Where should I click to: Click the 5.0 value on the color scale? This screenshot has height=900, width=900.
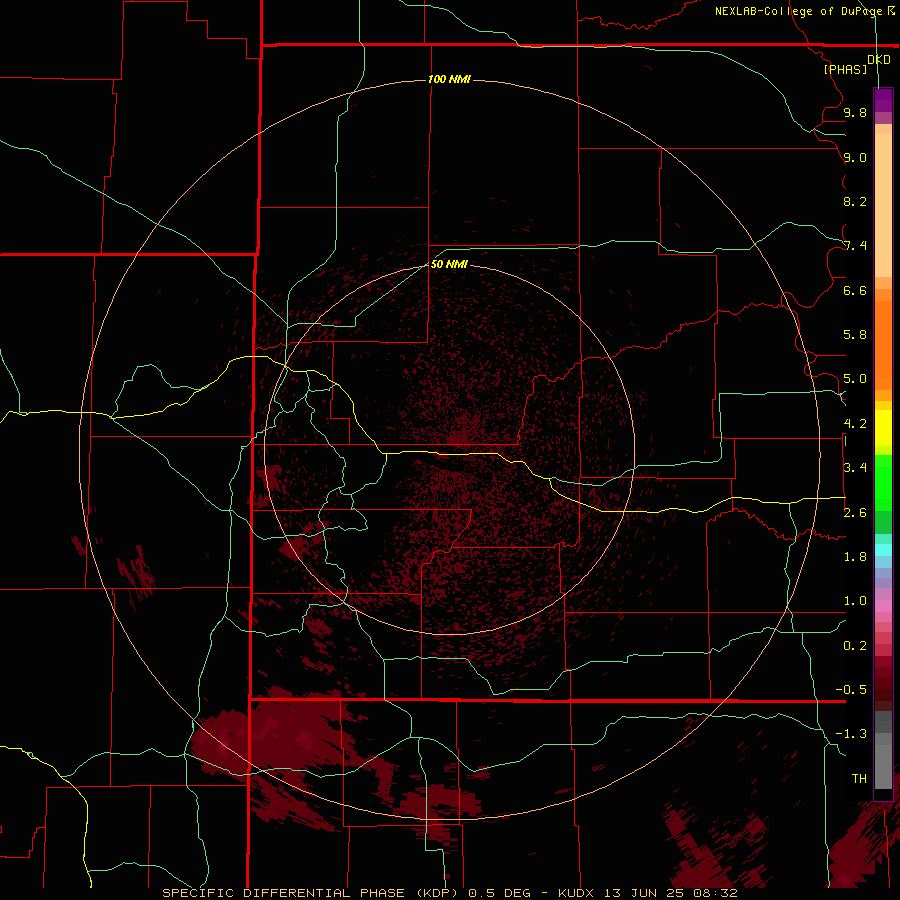point(855,379)
